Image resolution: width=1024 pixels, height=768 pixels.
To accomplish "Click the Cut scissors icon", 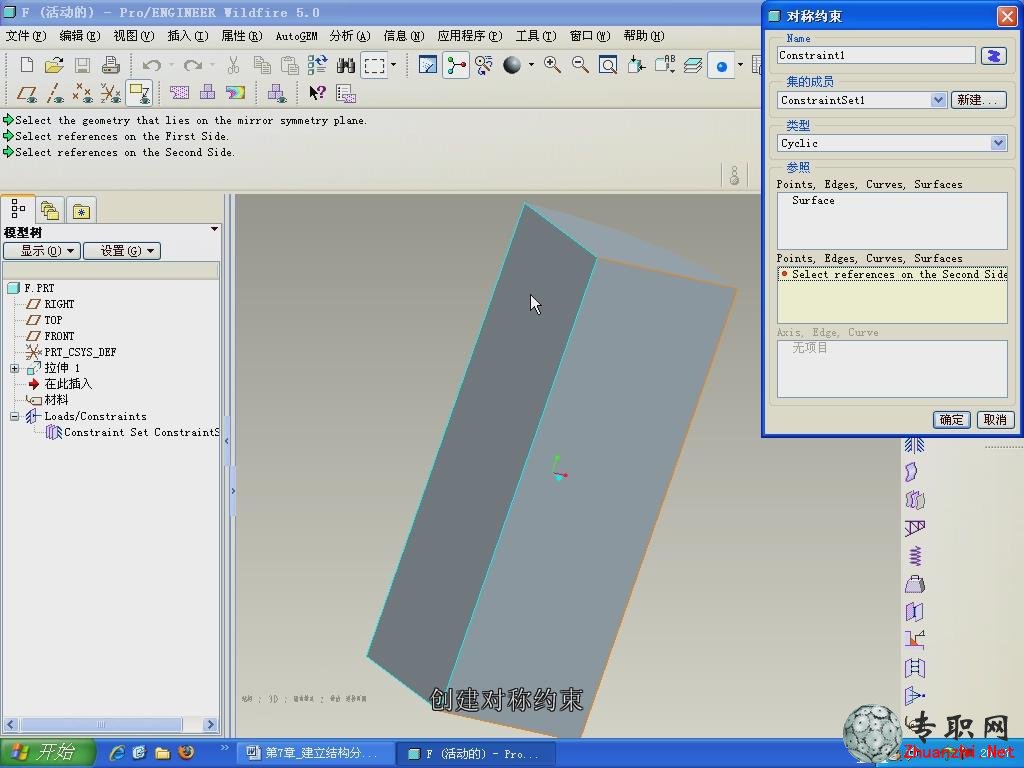I will point(233,65).
